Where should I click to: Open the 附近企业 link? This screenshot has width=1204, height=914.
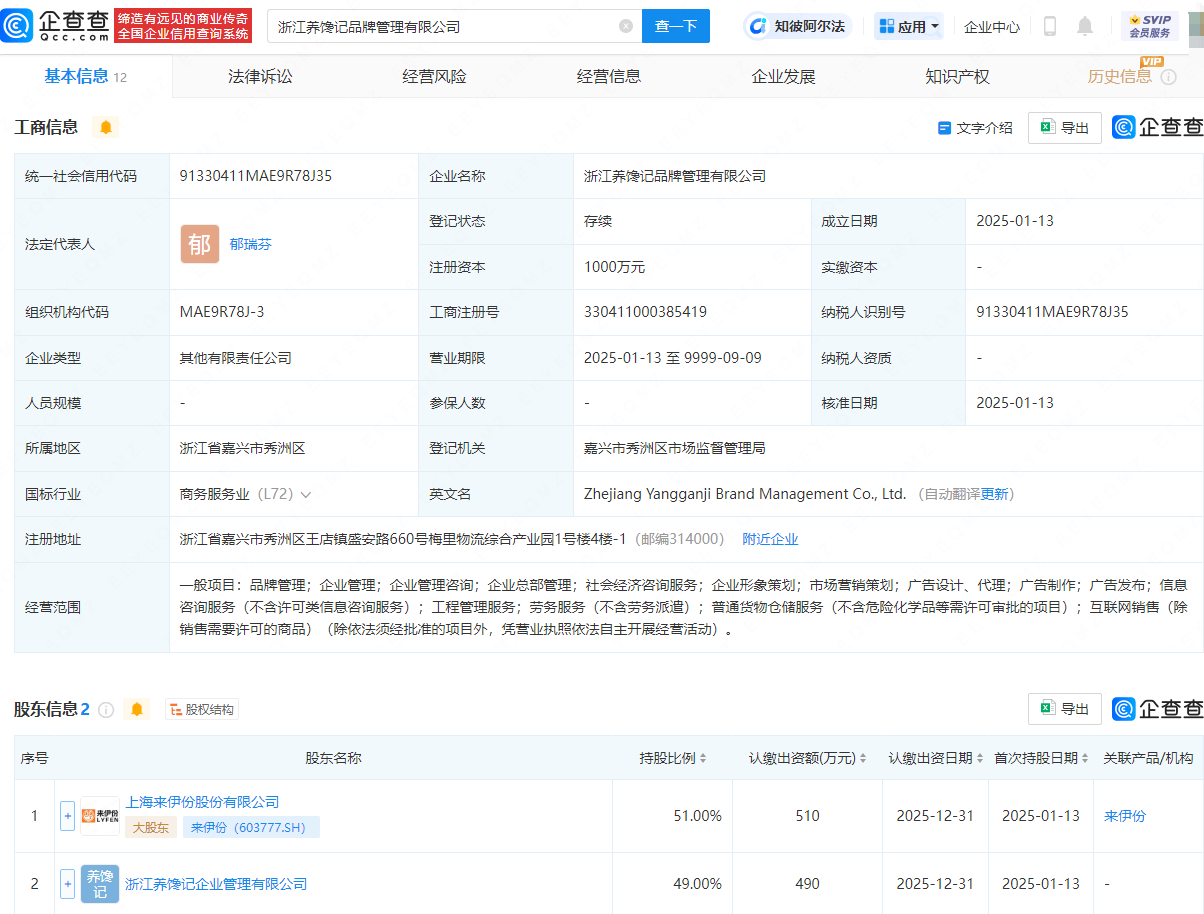point(770,539)
